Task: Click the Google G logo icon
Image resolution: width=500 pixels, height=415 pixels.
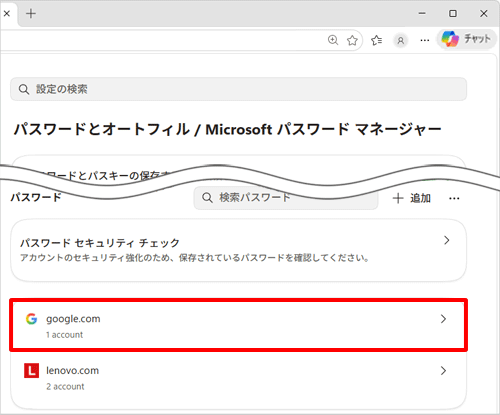Action: (31, 319)
